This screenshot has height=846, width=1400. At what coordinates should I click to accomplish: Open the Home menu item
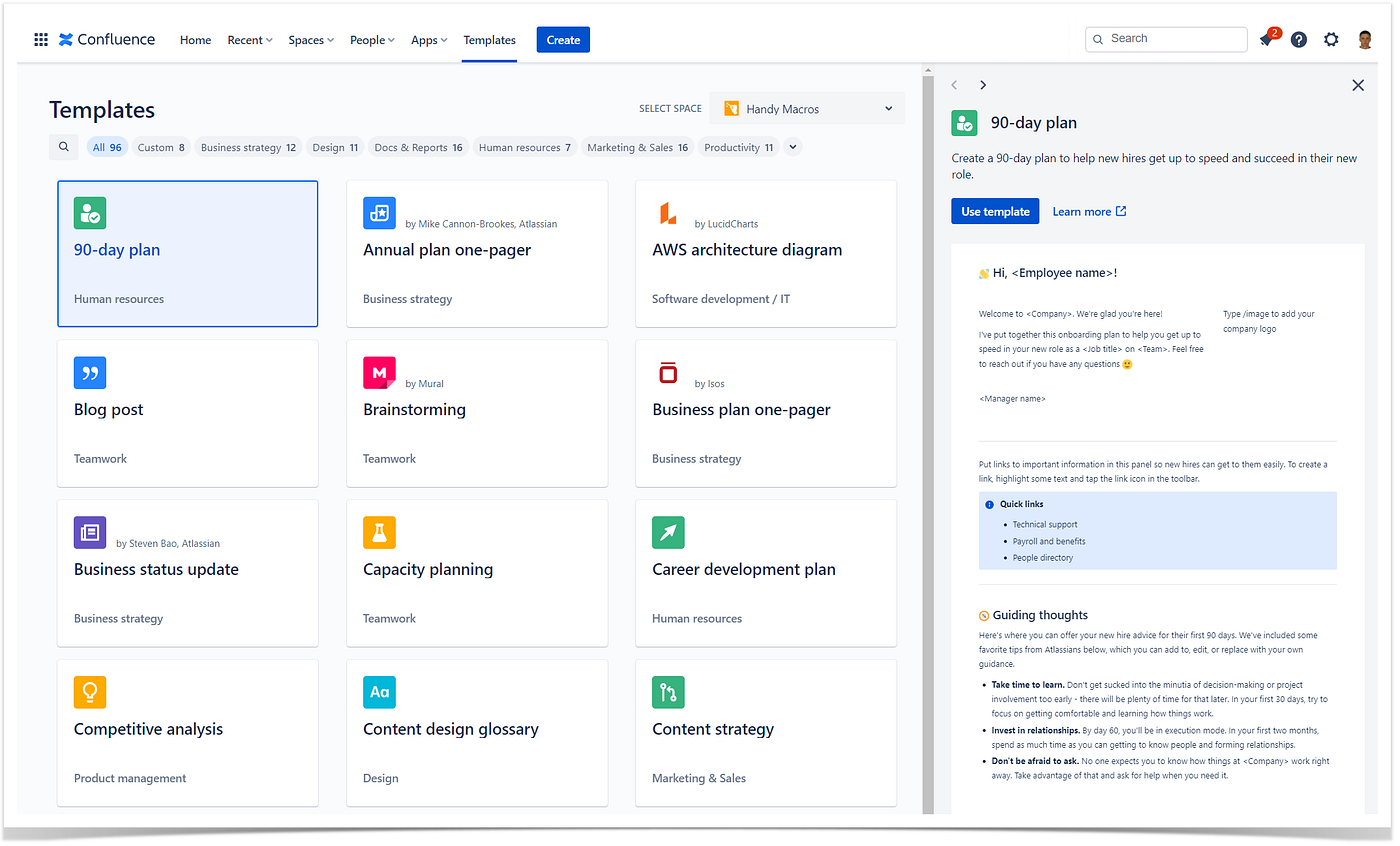coord(195,40)
